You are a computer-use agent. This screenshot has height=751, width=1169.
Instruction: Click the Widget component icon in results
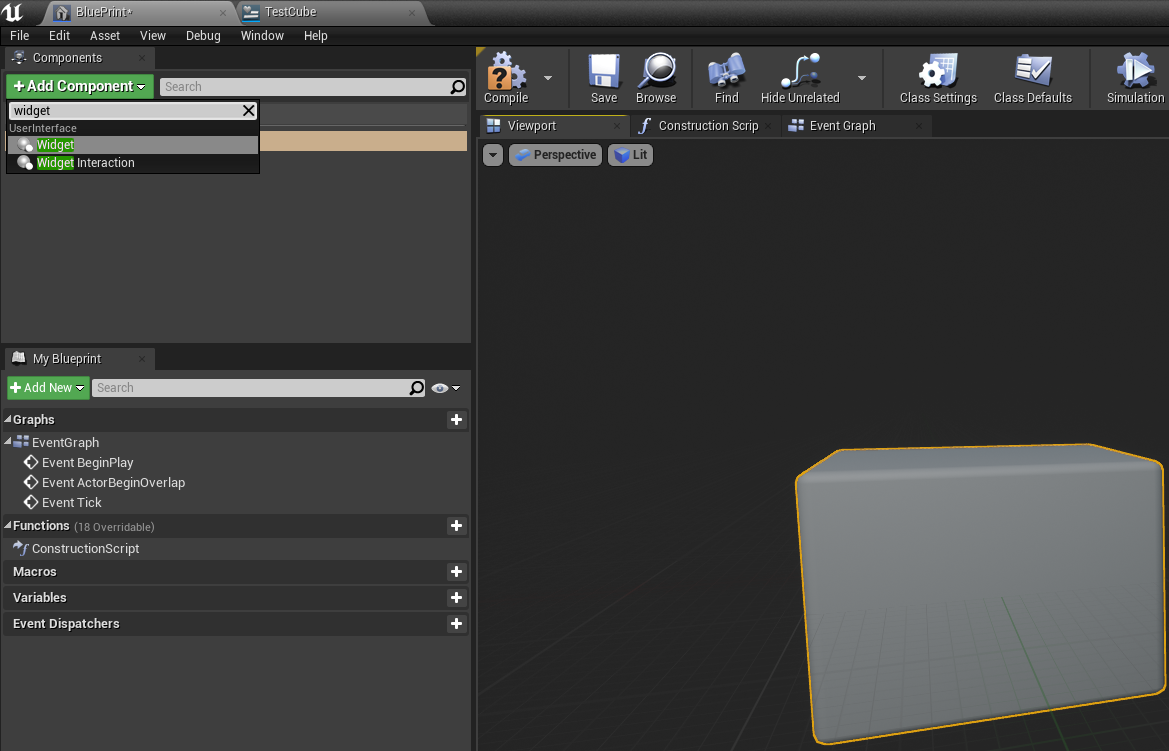pyautogui.click(x=25, y=145)
